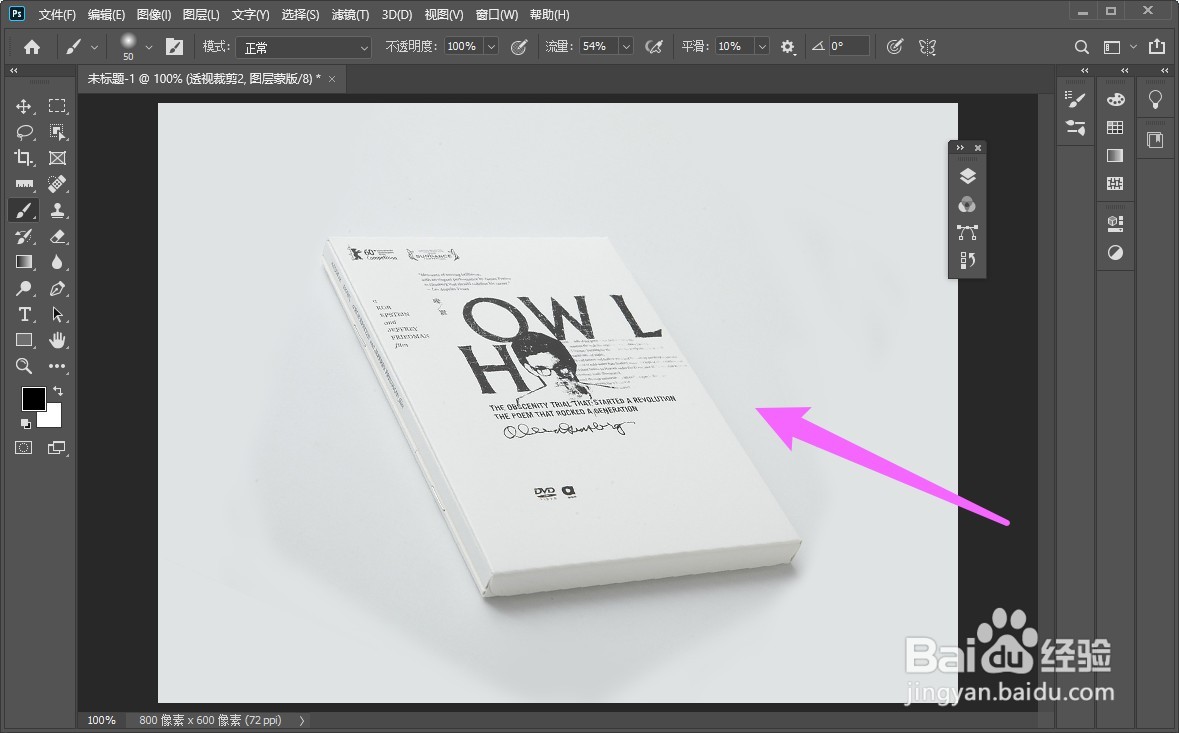Select the Path Selection tool

57,314
